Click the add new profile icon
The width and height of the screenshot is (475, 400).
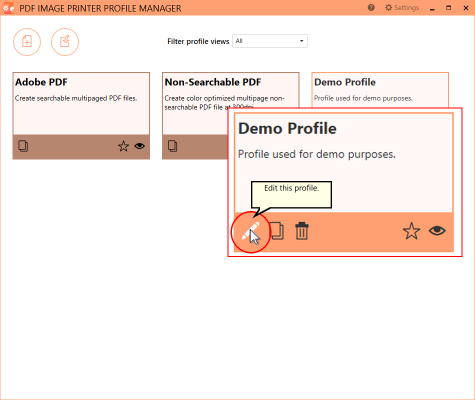(27, 42)
